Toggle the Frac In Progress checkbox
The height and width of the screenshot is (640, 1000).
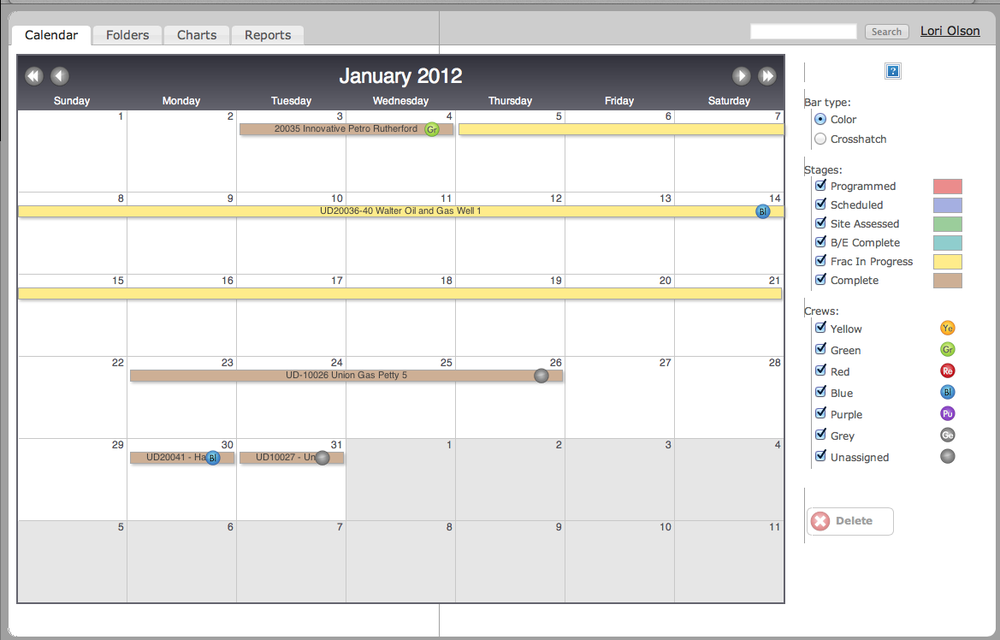click(821, 261)
